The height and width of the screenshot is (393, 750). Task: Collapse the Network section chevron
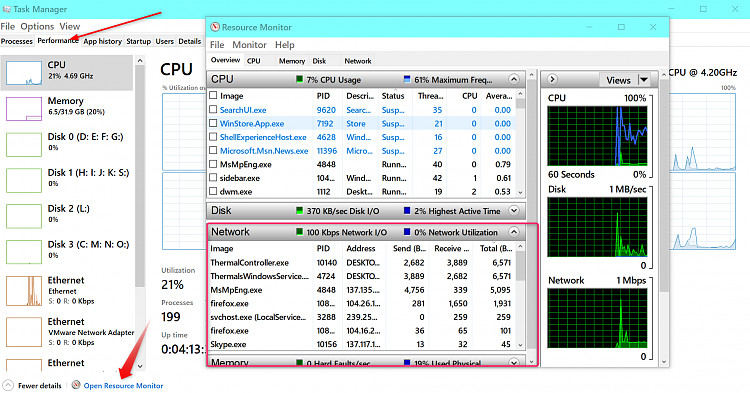[x=514, y=232]
